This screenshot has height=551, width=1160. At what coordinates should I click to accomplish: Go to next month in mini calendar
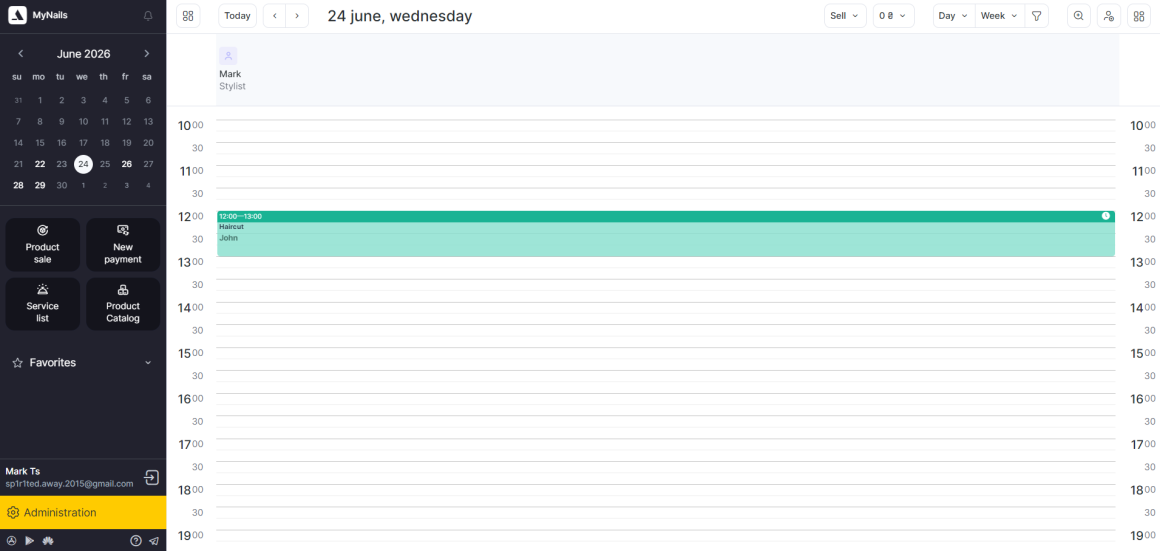(x=146, y=53)
